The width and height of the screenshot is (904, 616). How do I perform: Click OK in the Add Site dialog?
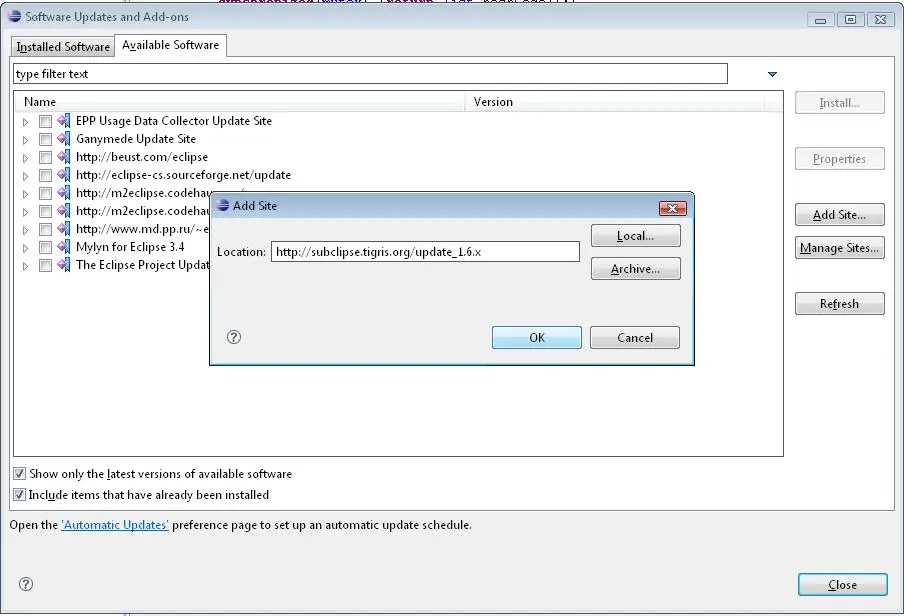537,337
